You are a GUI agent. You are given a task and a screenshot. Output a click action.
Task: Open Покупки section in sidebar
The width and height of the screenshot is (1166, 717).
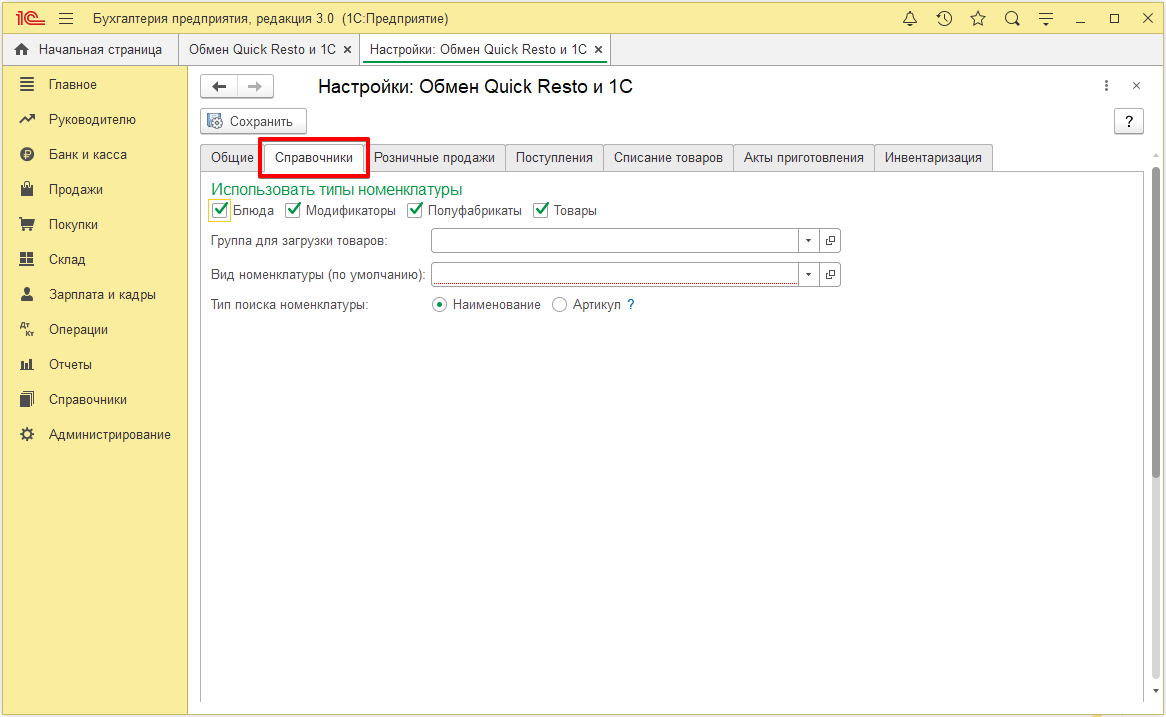click(94, 225)
